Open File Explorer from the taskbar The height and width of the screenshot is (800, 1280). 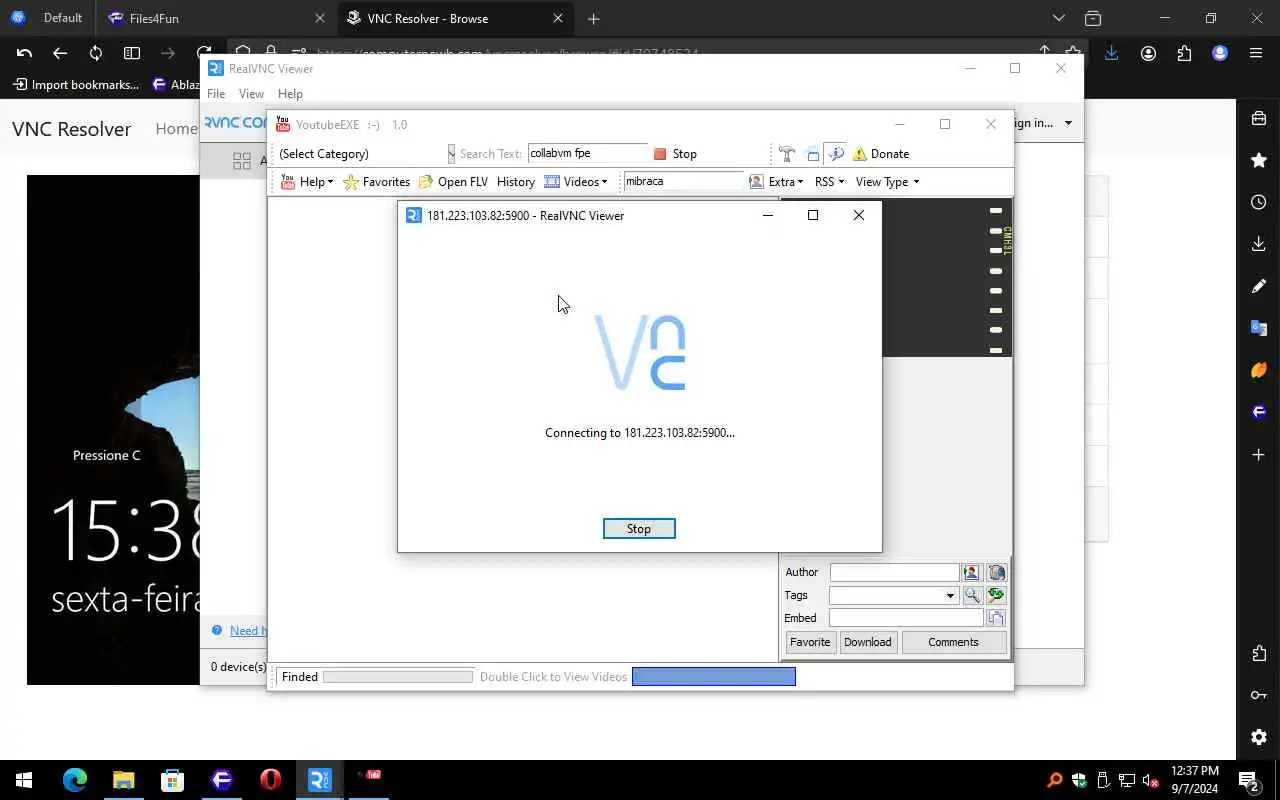(123, 780)
